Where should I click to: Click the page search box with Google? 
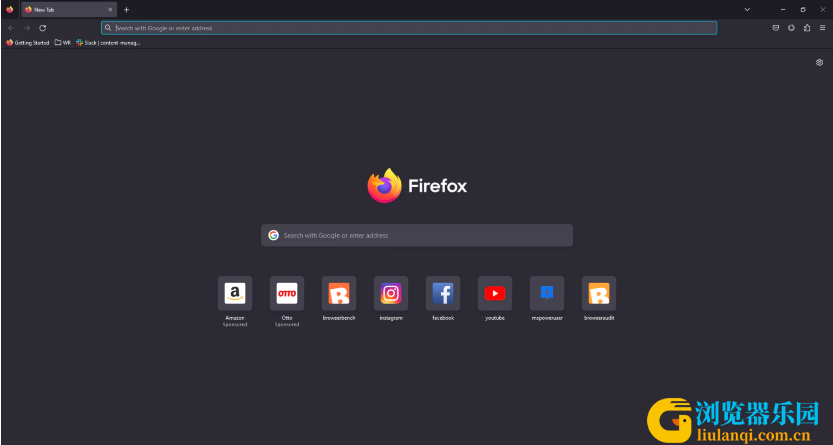coord(417,235)
